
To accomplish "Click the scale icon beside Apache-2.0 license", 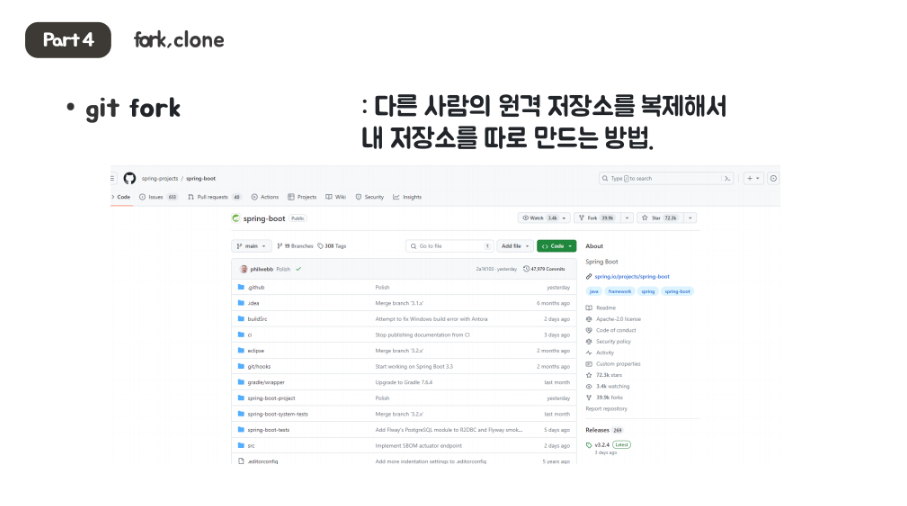I will pos(589,319).
